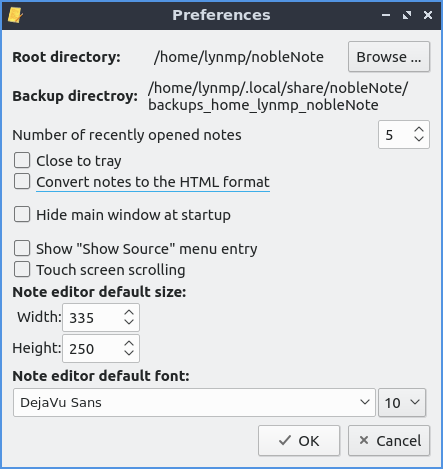Maximize the Preferences window

coord(407,15)
